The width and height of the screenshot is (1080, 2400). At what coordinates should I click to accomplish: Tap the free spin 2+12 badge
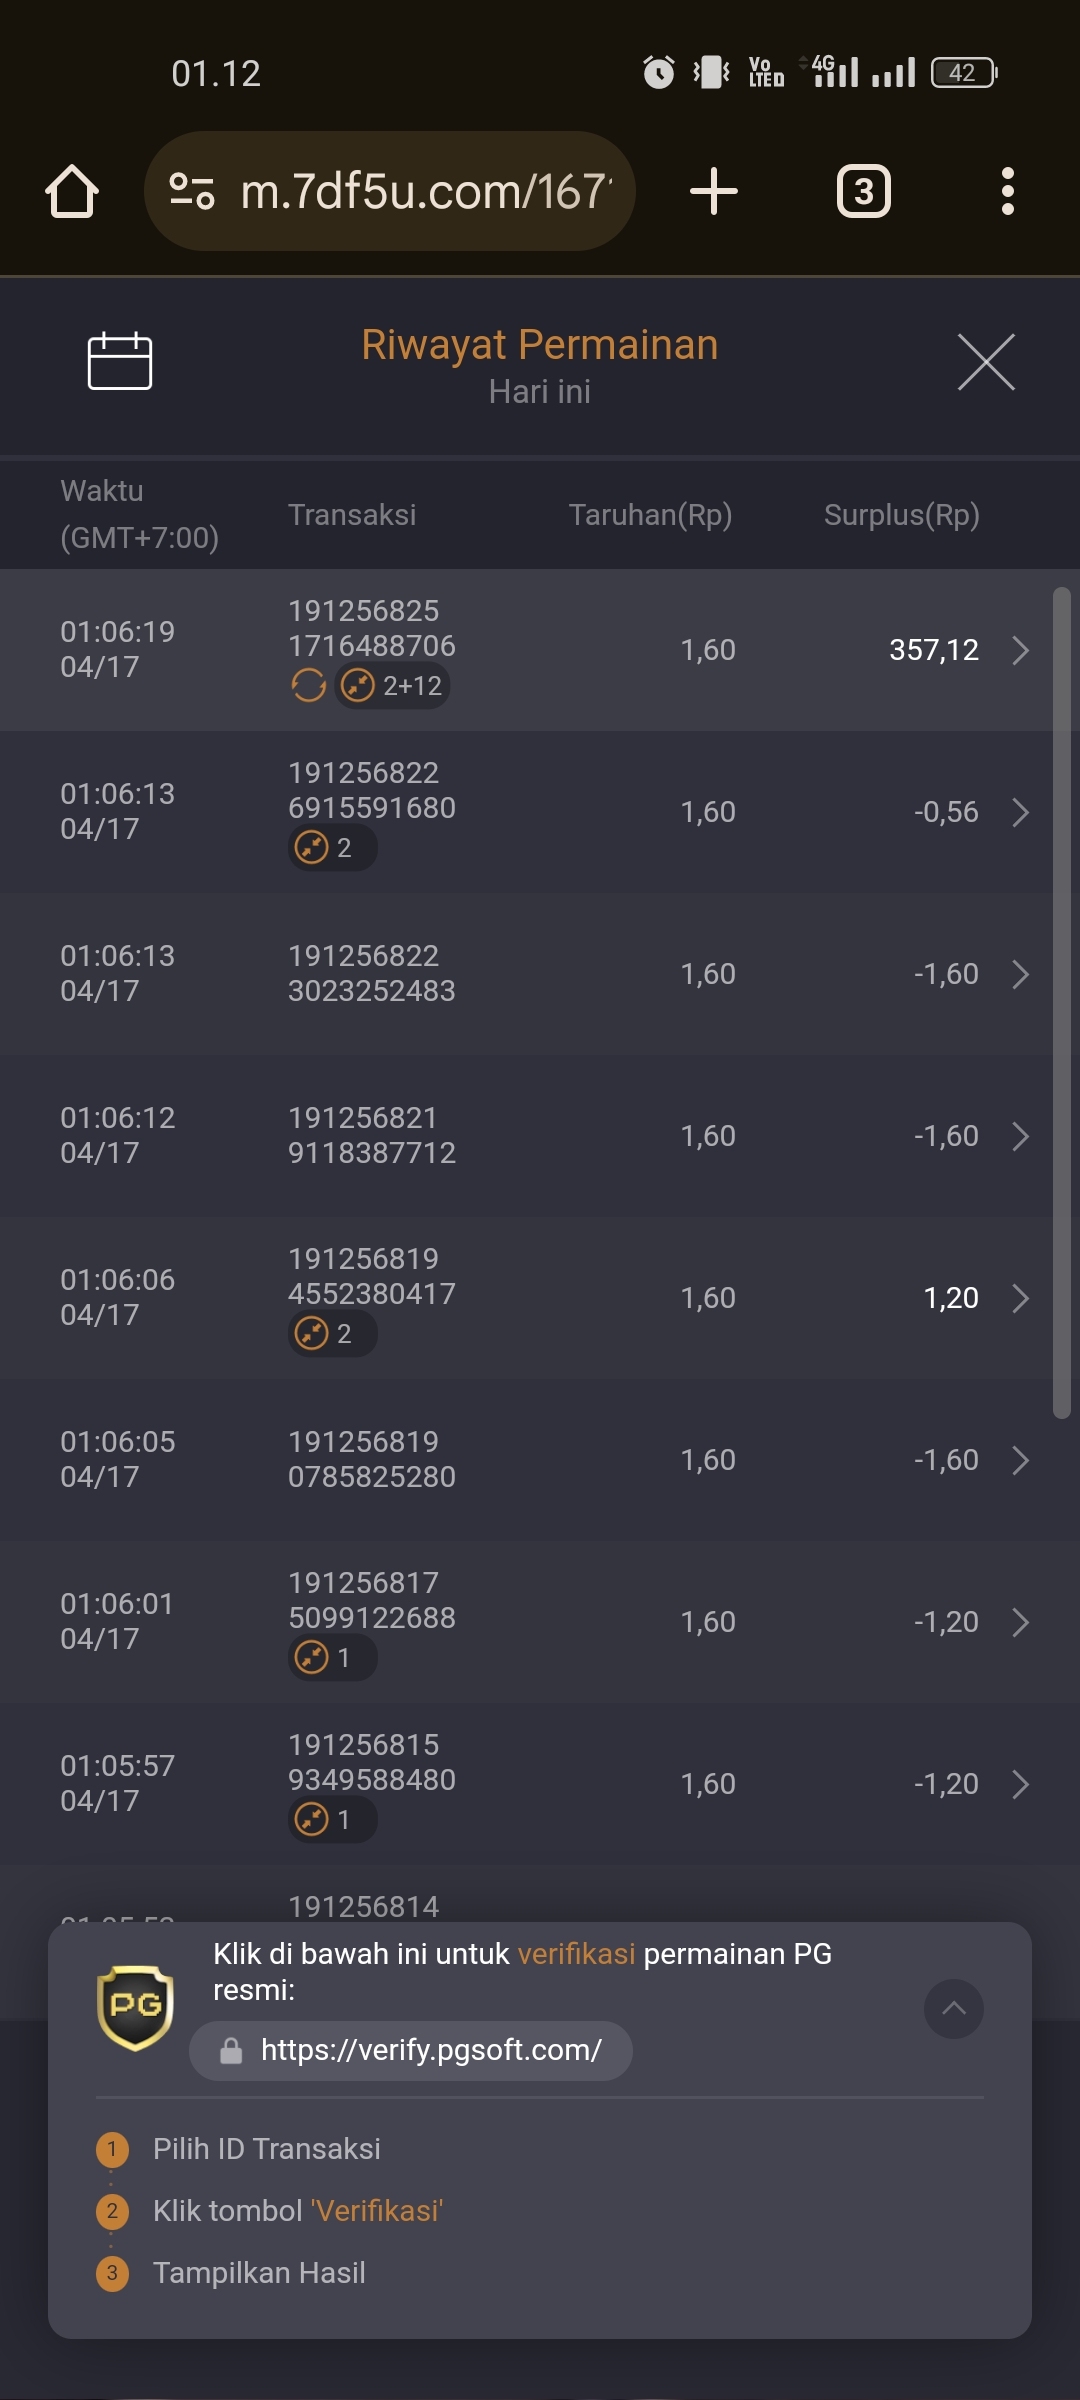tap(392, 686)
